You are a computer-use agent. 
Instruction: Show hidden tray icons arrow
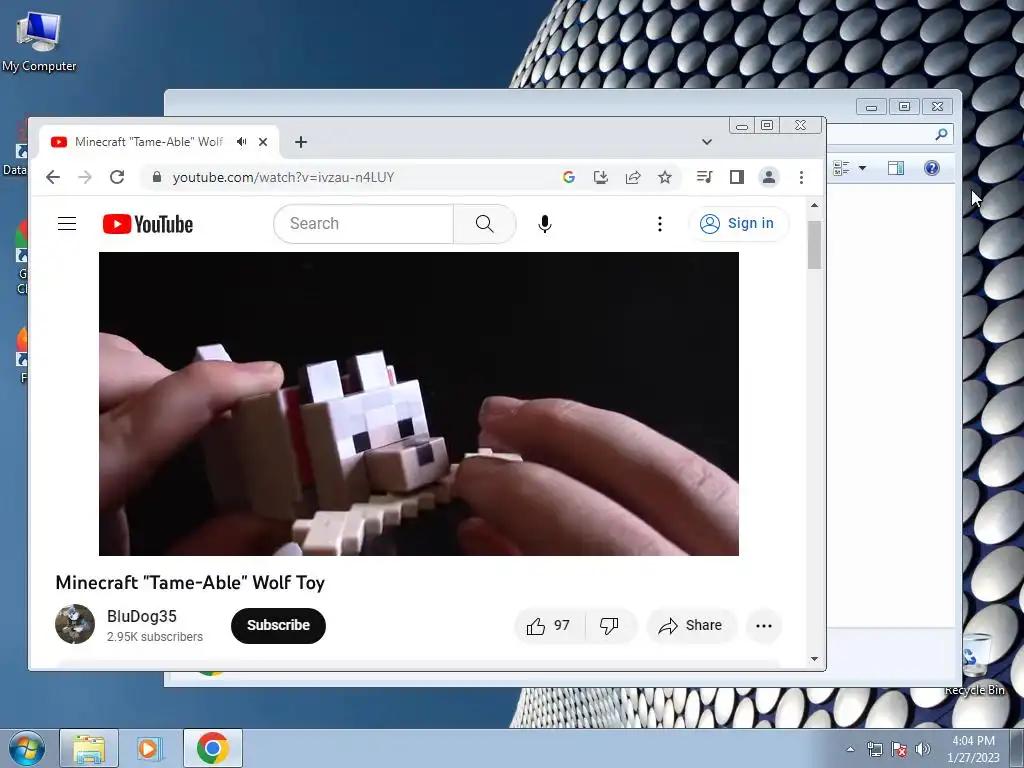pyautogui.click(x=850, y=749)
